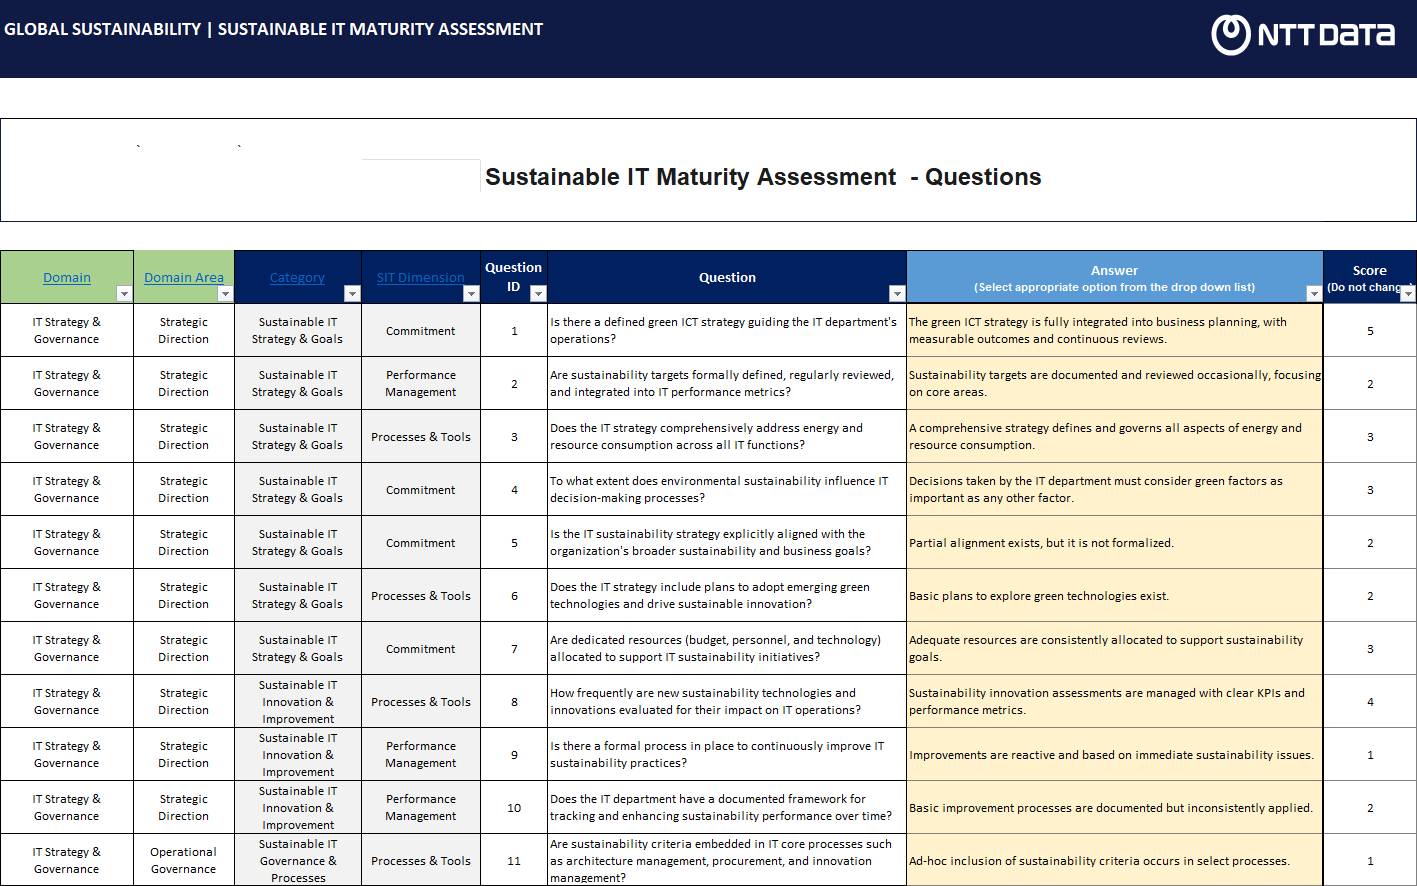Image resolution: width=1417 pixels, height=886 pixels.
Task: Click the 'Question ID' column header
Action: (513, 276)
